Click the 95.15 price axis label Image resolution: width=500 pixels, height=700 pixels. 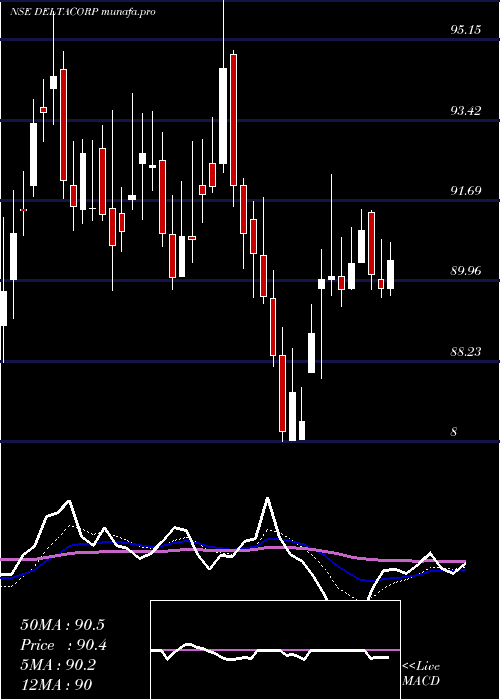(x=466, y=30)
